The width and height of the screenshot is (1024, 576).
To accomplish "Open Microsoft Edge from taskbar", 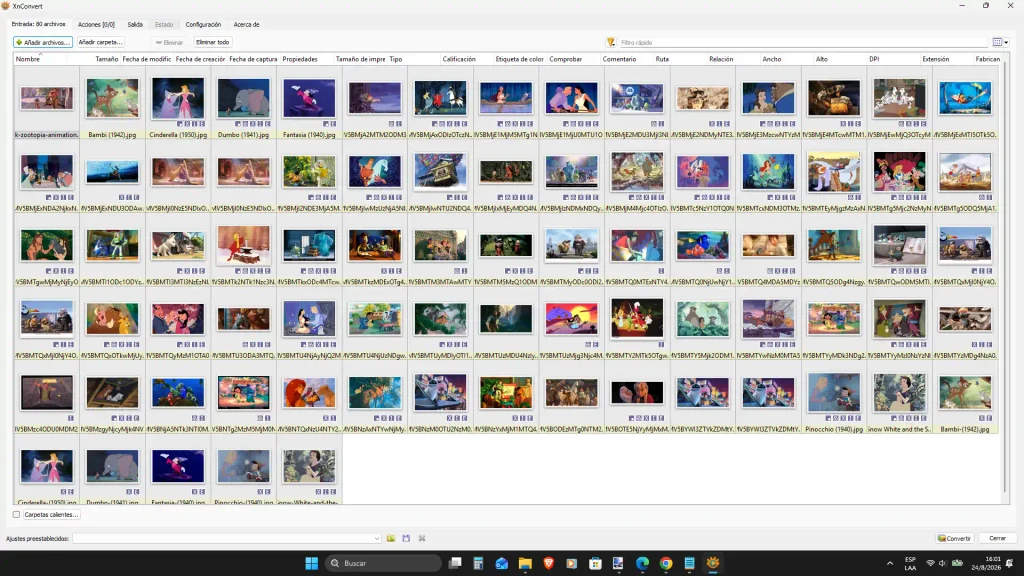I will 642,563.
